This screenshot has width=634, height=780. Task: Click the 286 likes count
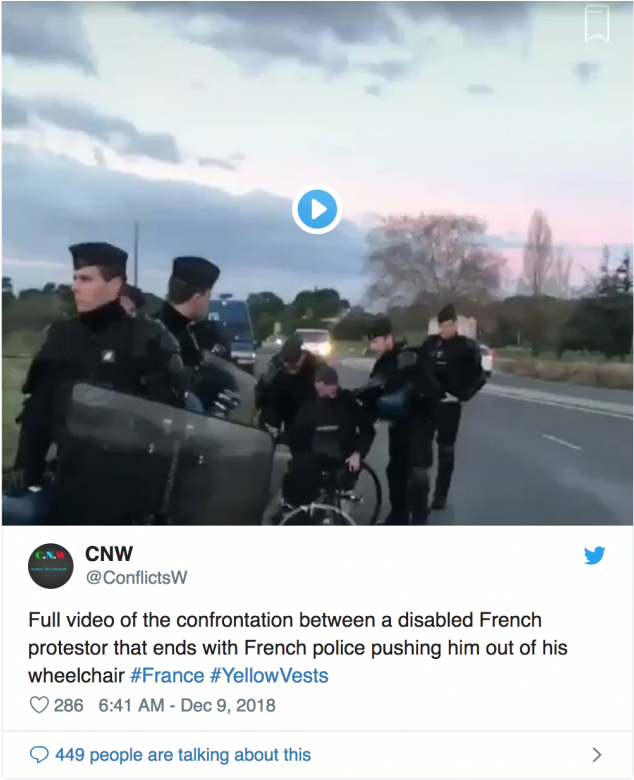point(68,705)
